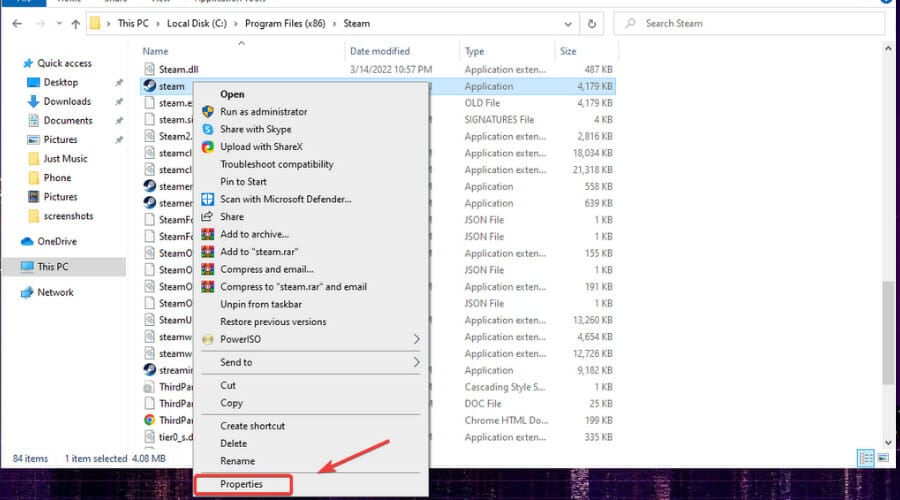Click the Back navigation arrow
The width and height of the screenshot is (900, 500).
pos(17,24)
